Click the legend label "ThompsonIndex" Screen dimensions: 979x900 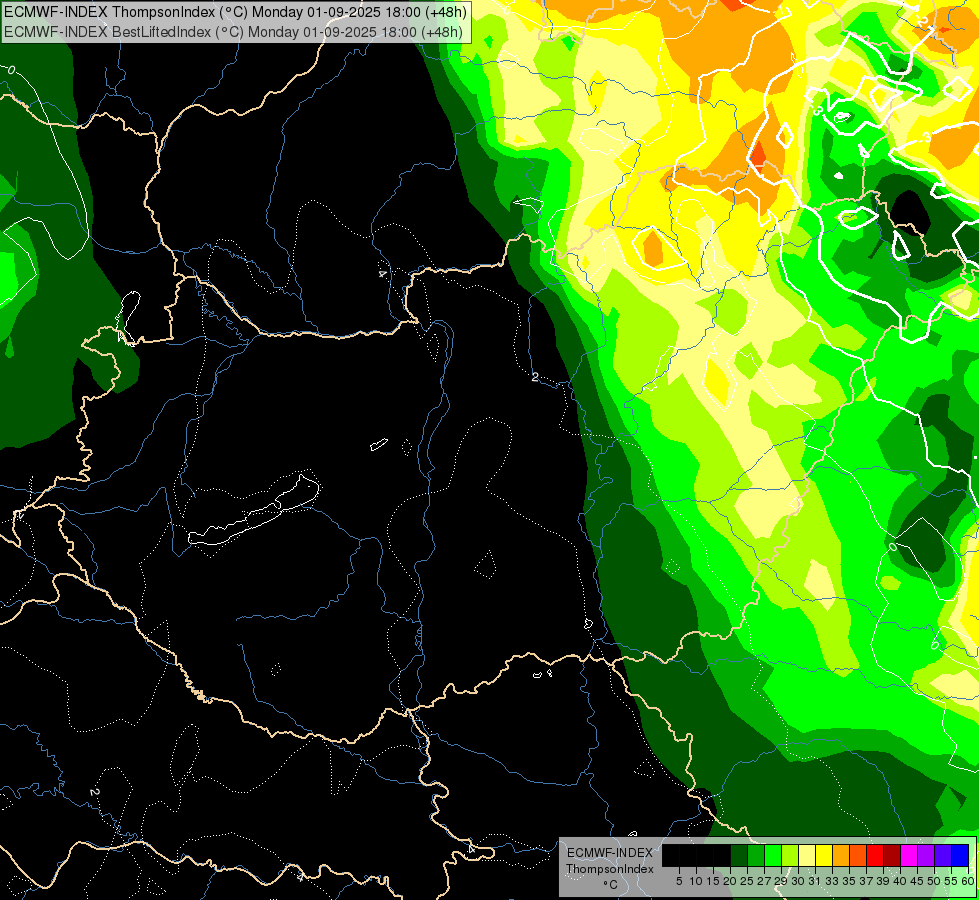tap(610, 869)
